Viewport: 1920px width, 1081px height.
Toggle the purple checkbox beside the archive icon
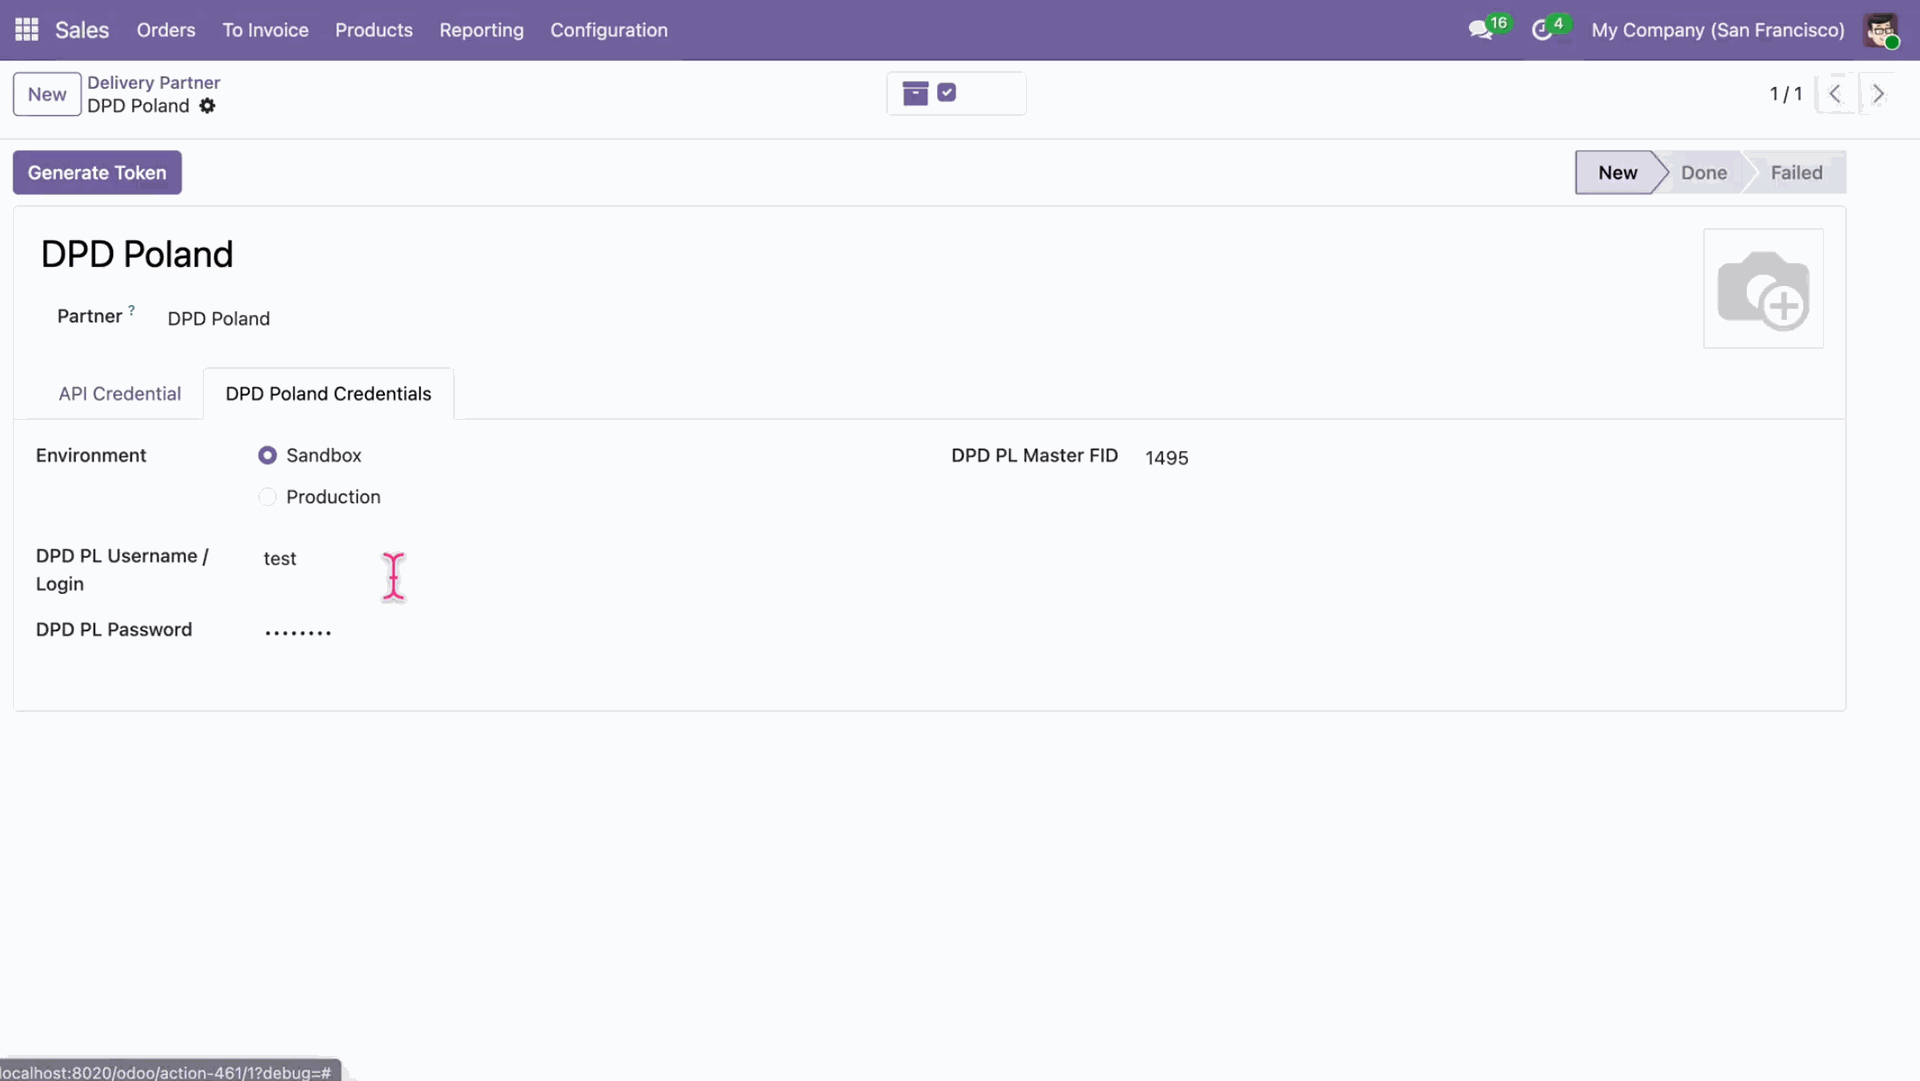tap(947, 93)
